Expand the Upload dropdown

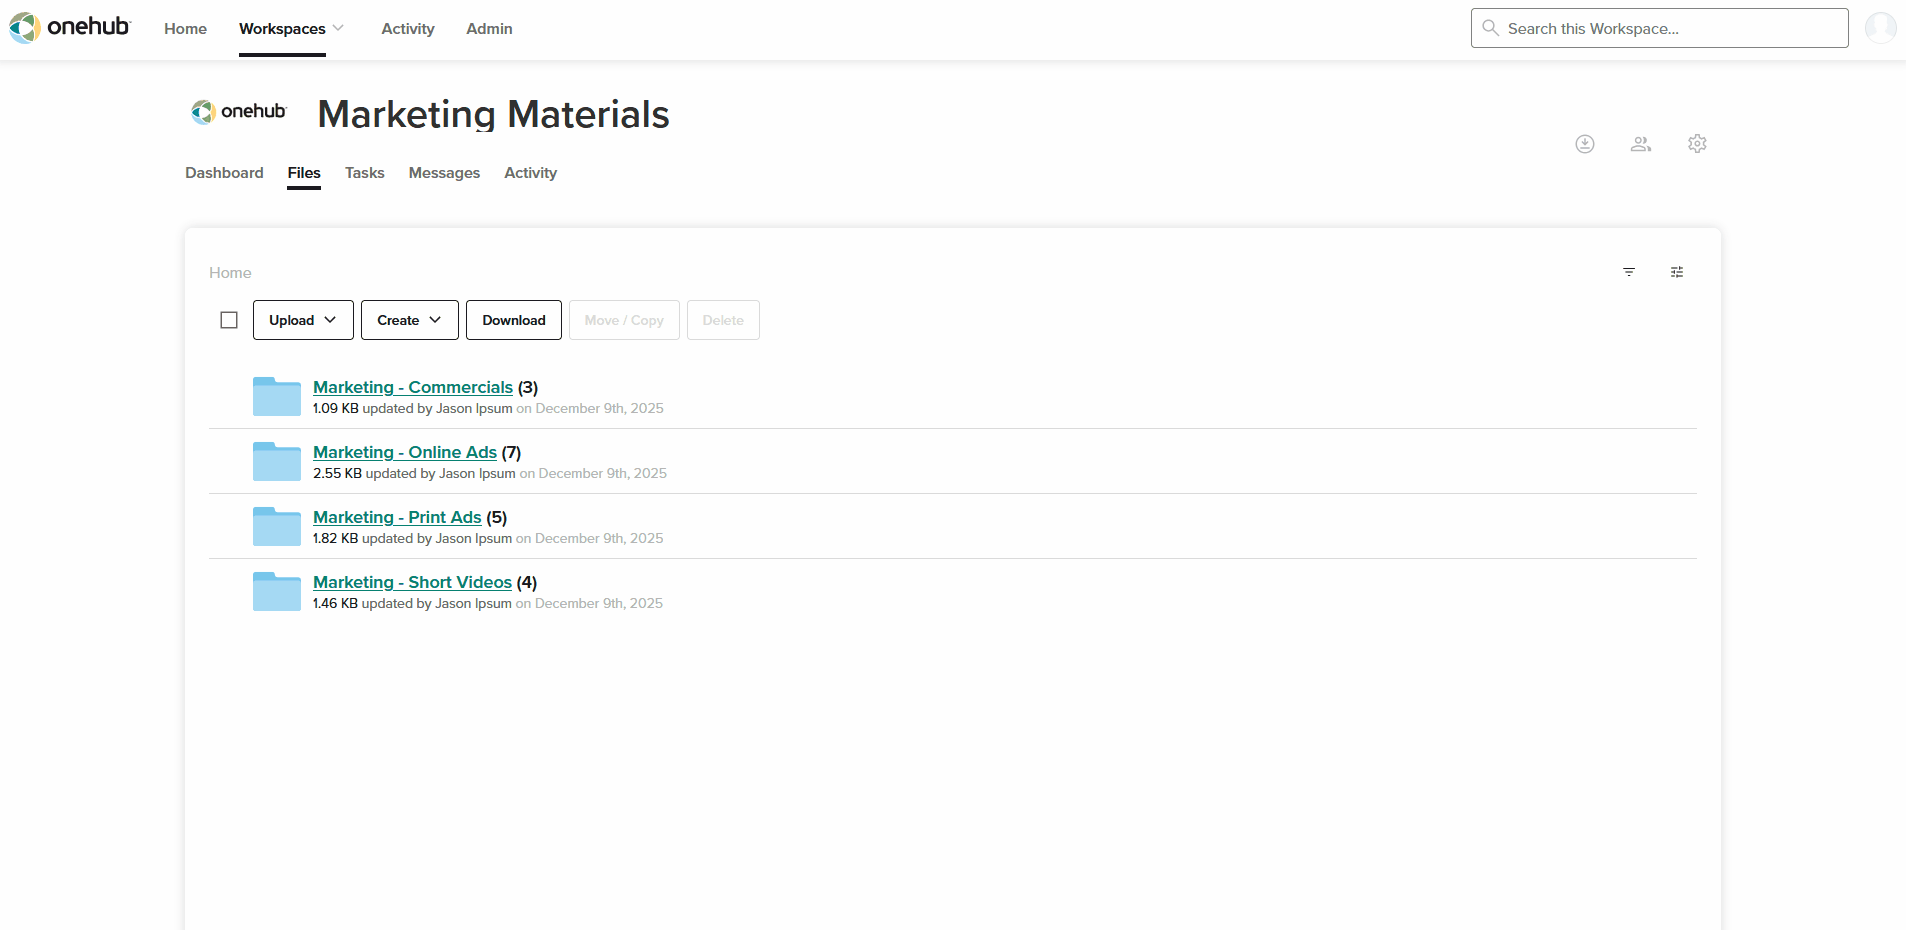click(303, 320)
